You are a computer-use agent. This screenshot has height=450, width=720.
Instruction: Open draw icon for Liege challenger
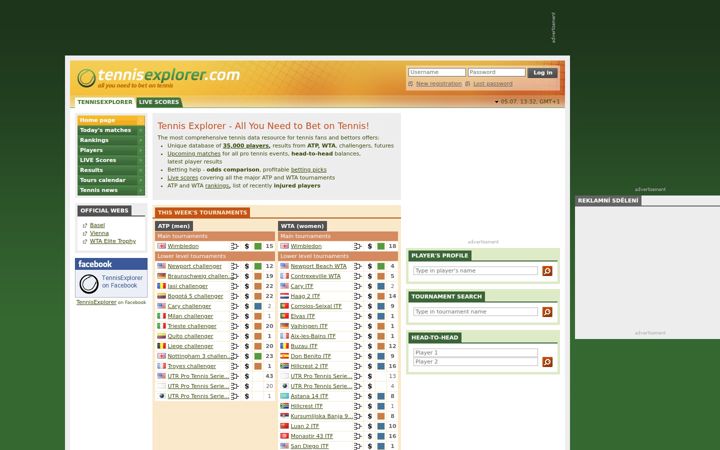point(235,346)
